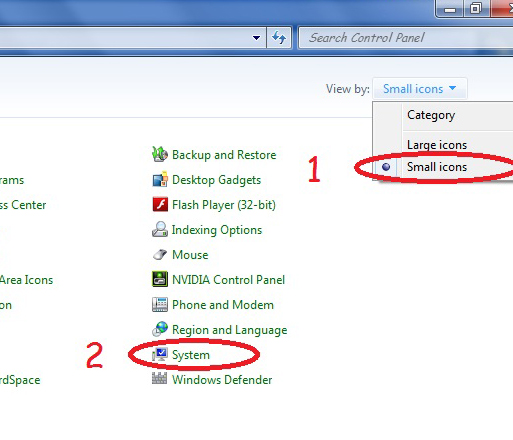The height and width of the screenshot is (440, 513).
Task: Open the View by Small icons dropdown
Action: [420, 89]
